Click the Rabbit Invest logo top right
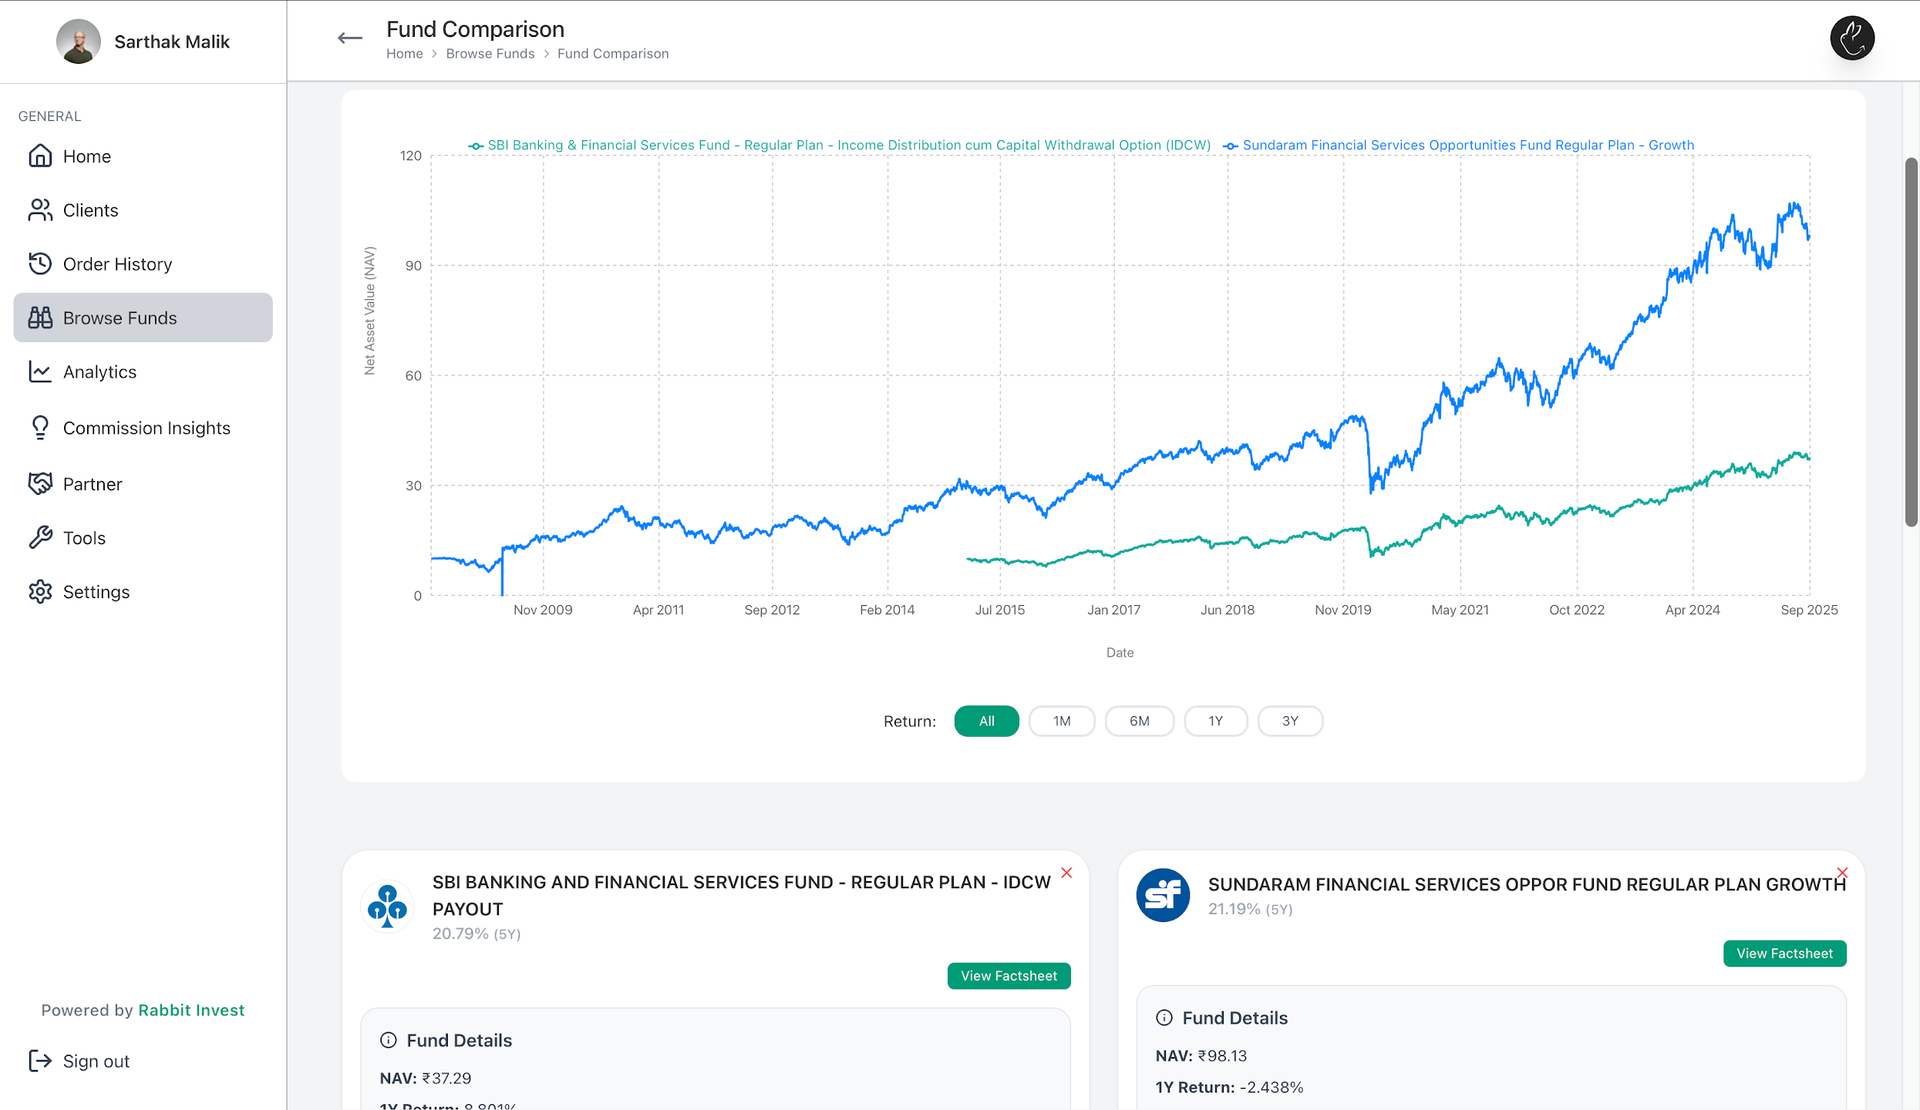 point(1852,38)
